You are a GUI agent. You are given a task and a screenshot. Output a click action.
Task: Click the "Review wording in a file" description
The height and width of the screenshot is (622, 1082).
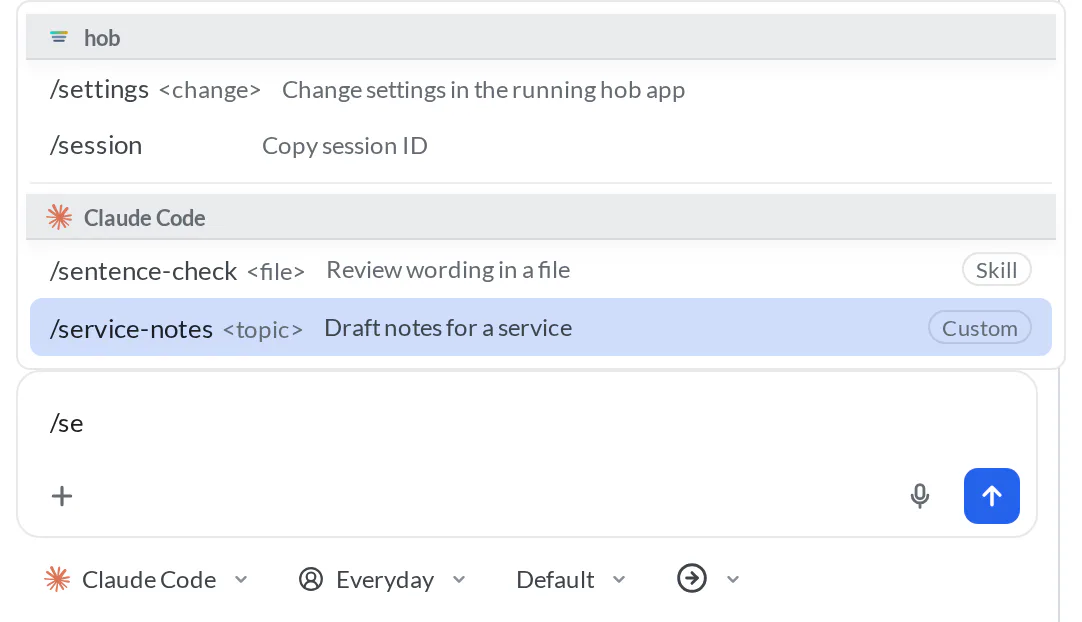point(449,270)
